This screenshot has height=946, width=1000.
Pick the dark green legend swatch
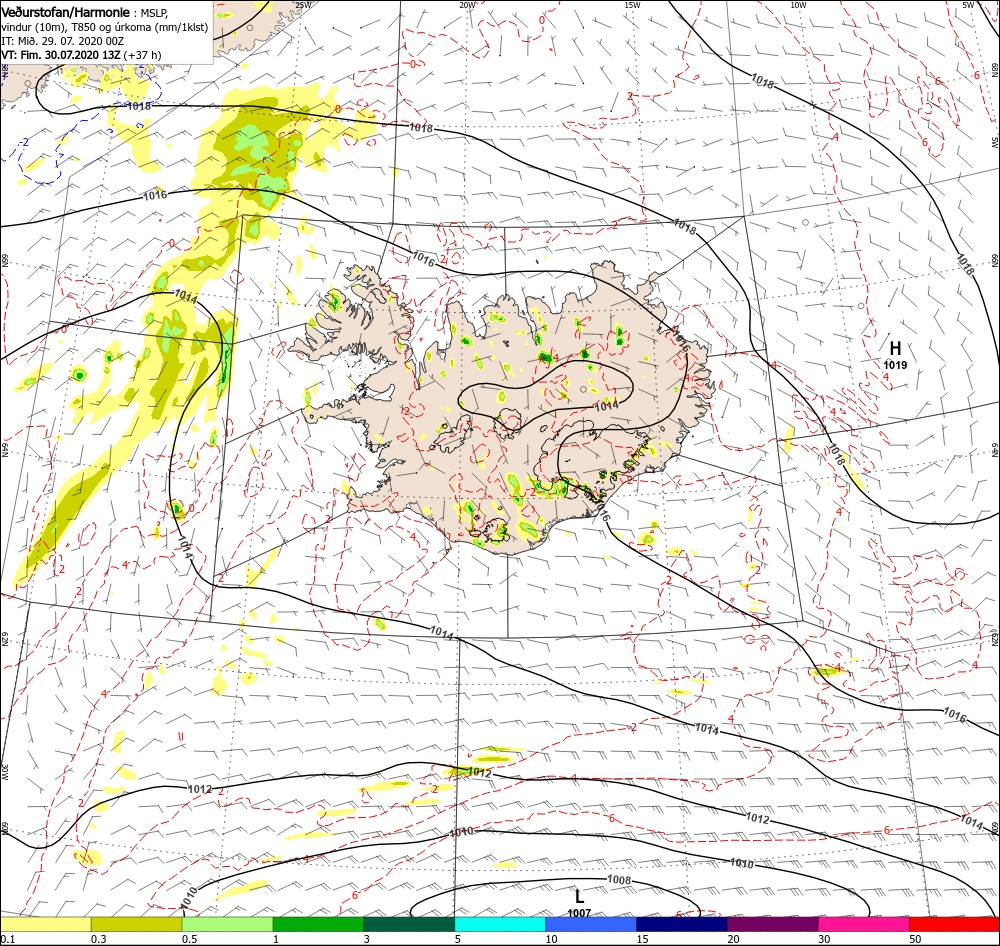(409, 924)
